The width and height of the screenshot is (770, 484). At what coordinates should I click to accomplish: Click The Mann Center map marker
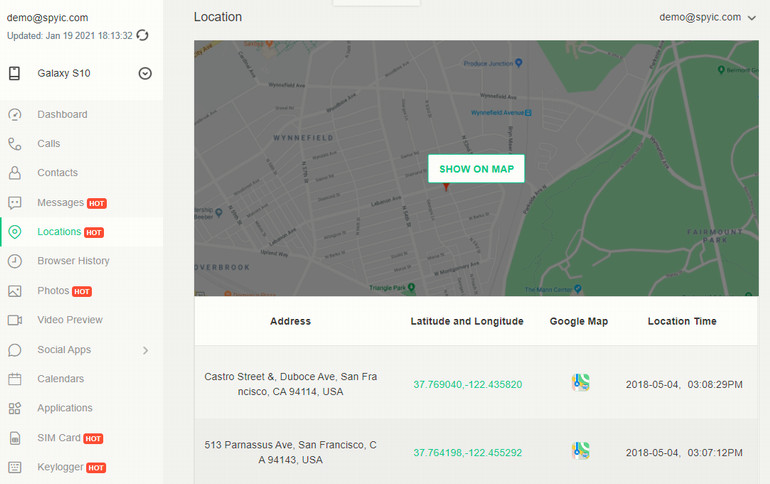[x=578, y=289]
